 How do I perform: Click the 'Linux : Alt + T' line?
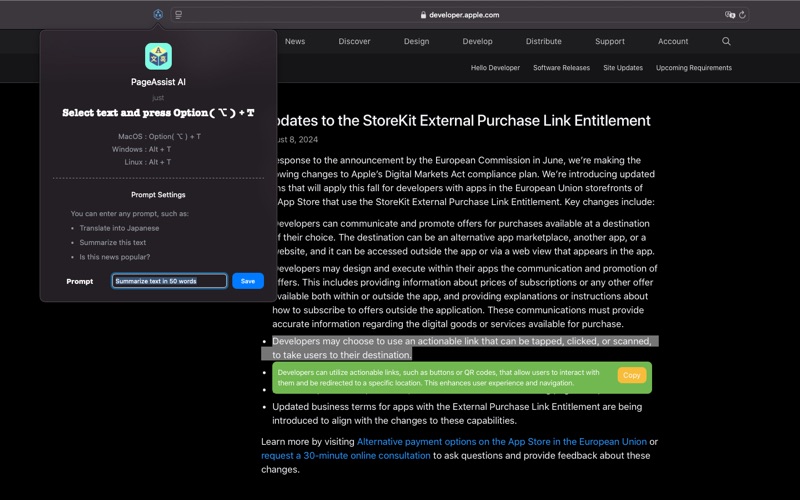pyautogui.click(x=148, y=162)
